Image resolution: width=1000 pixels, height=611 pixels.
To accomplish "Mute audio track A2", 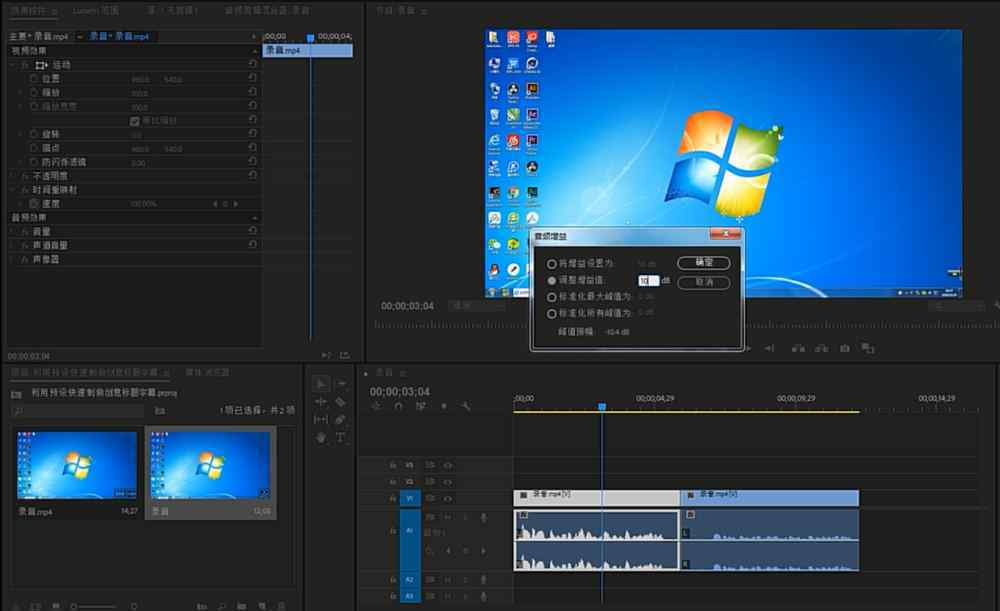I will click(448, 580).
